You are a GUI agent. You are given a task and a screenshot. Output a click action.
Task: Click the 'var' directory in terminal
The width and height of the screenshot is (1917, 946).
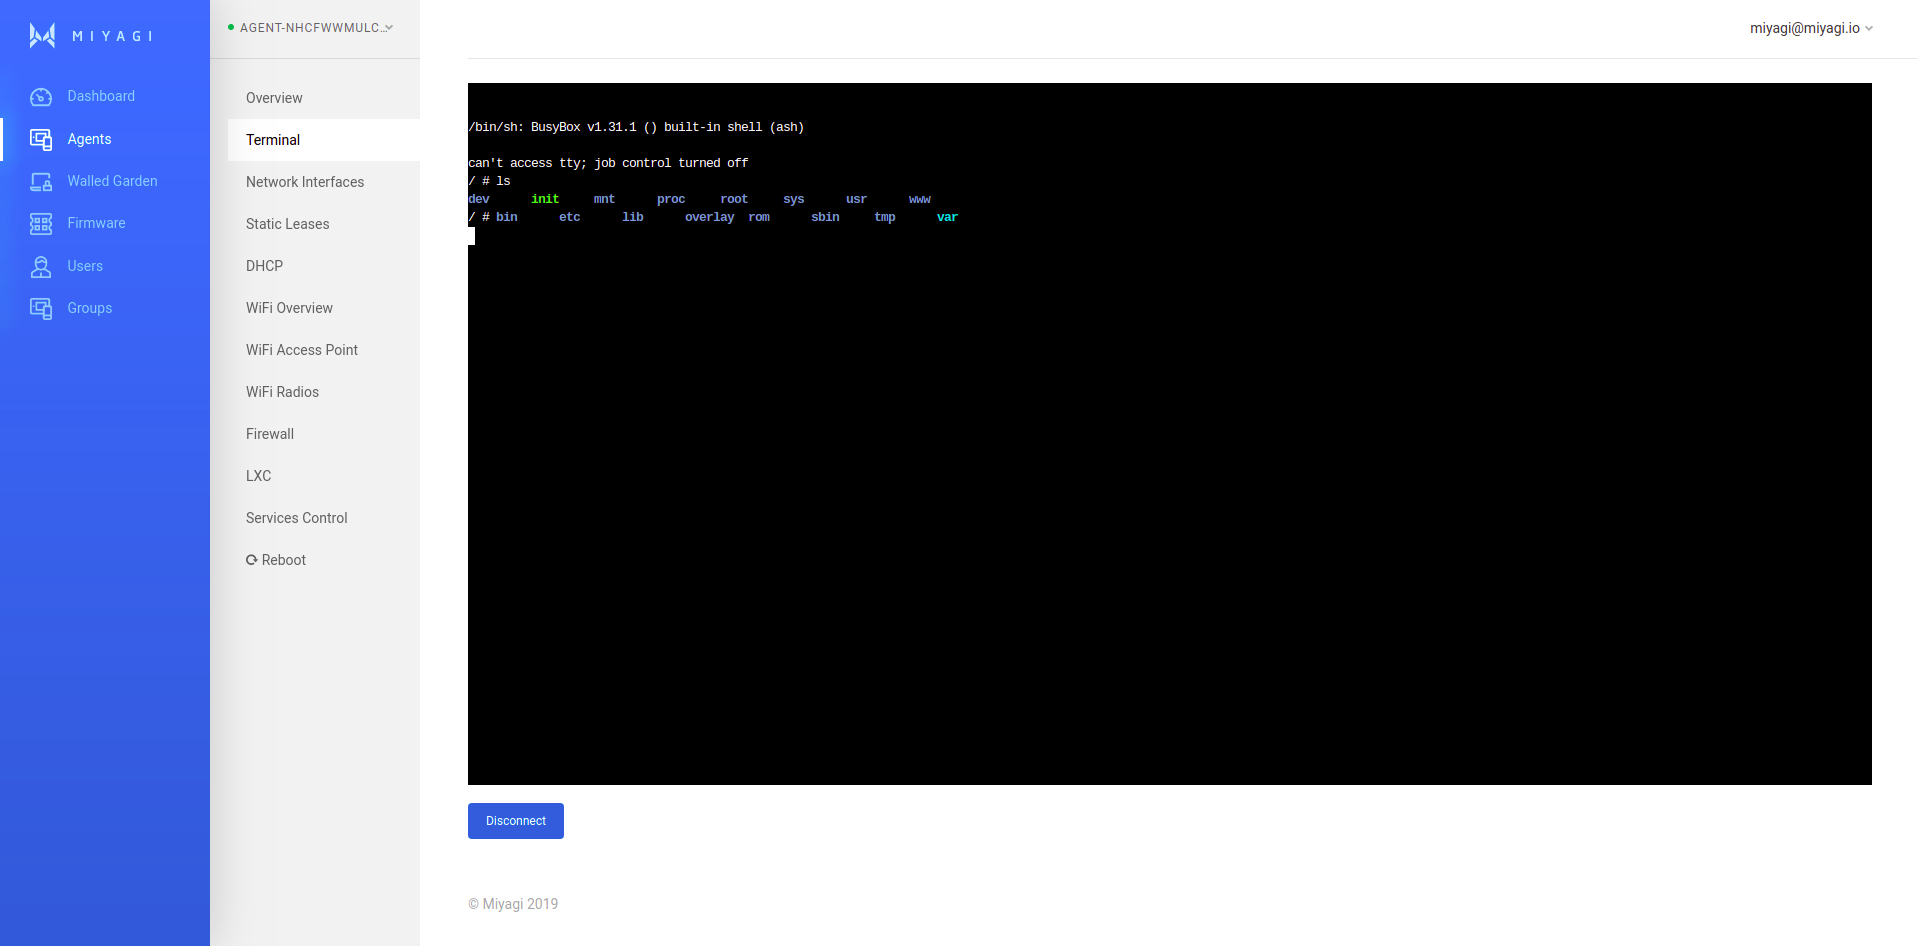[947, 217]
